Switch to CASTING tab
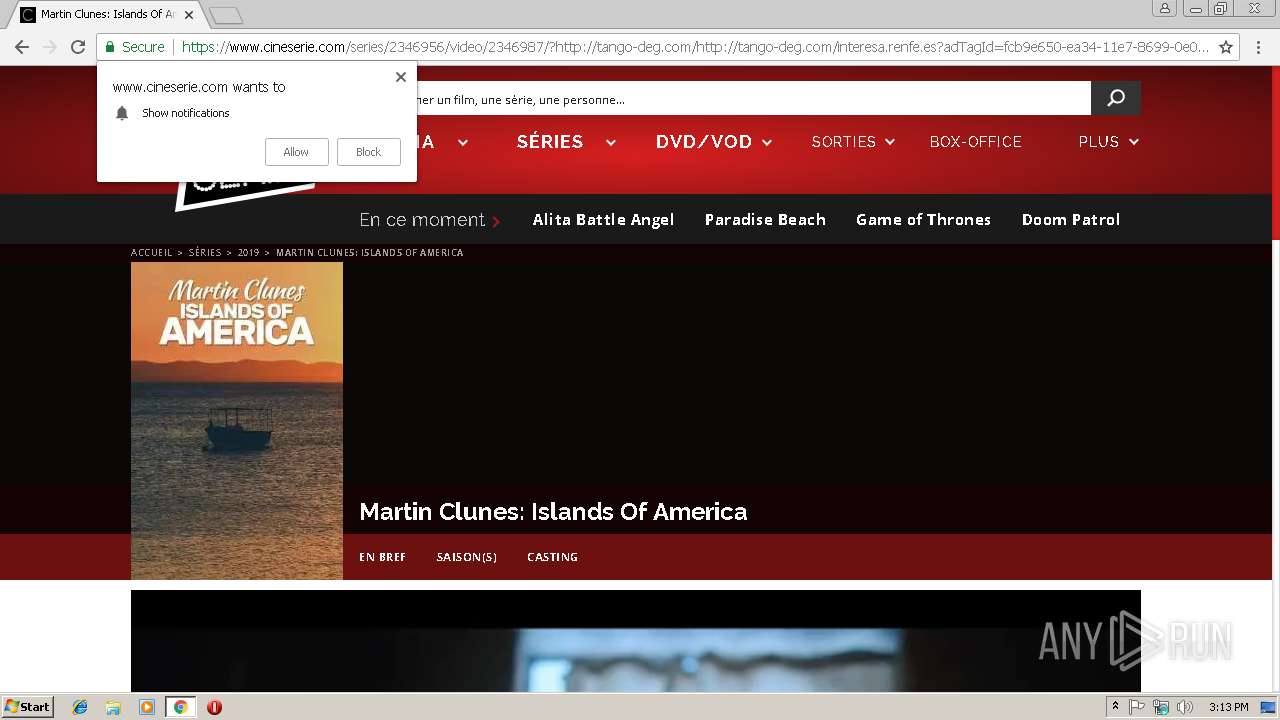 (x=552, y=557)
